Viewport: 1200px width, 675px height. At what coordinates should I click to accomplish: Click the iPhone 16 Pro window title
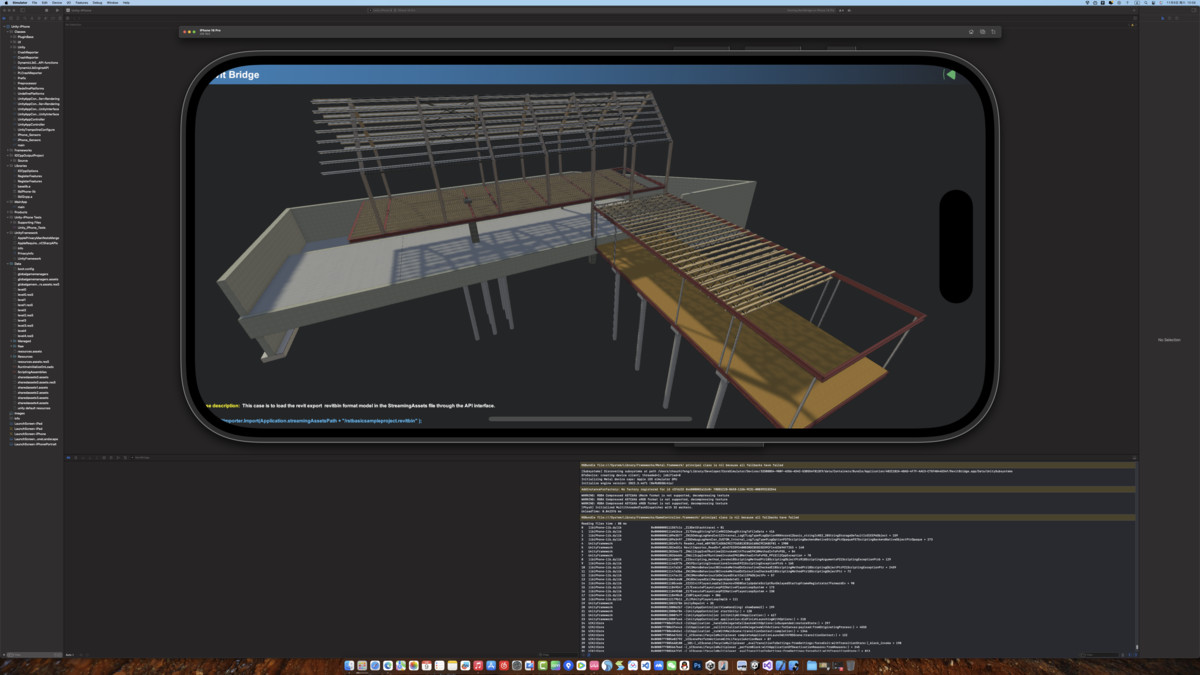[x=211, y=30]
